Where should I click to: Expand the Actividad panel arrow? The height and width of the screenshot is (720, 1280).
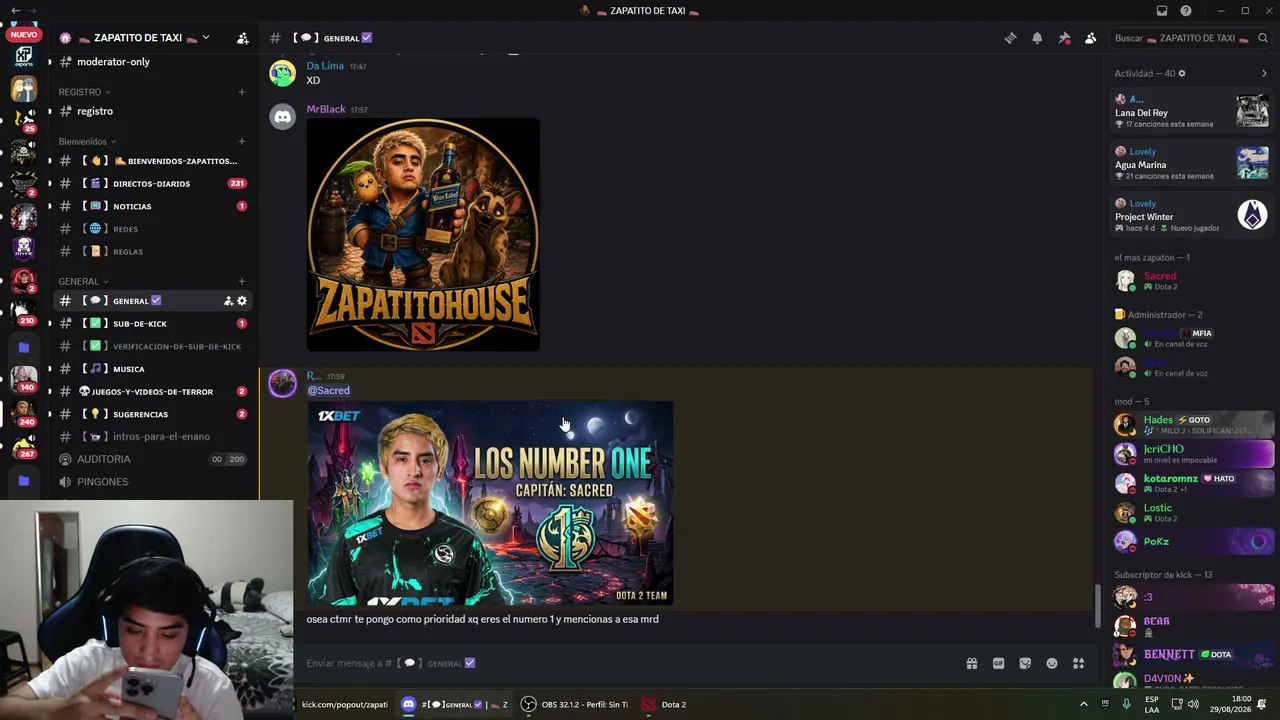pos(1264,73)
